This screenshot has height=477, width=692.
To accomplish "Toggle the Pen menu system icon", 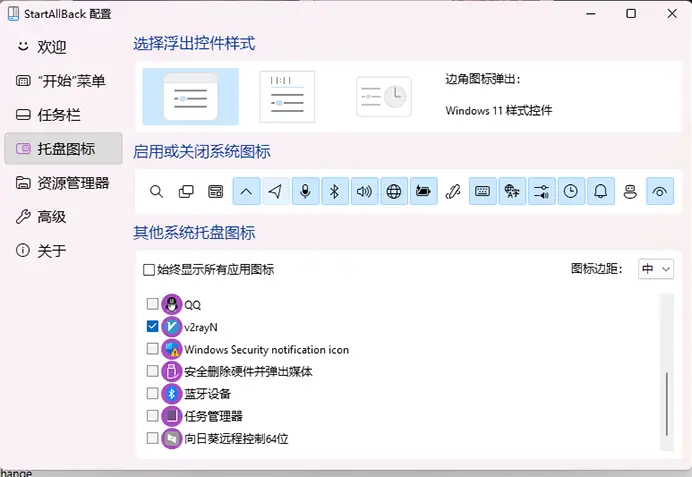I will [x=453, y=192].
